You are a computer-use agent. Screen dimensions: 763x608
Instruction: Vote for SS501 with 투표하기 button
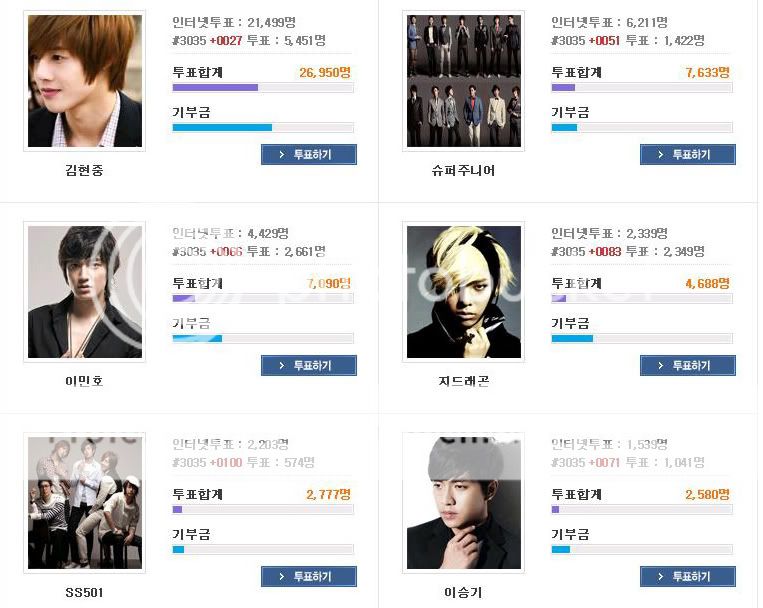point(309,576)
